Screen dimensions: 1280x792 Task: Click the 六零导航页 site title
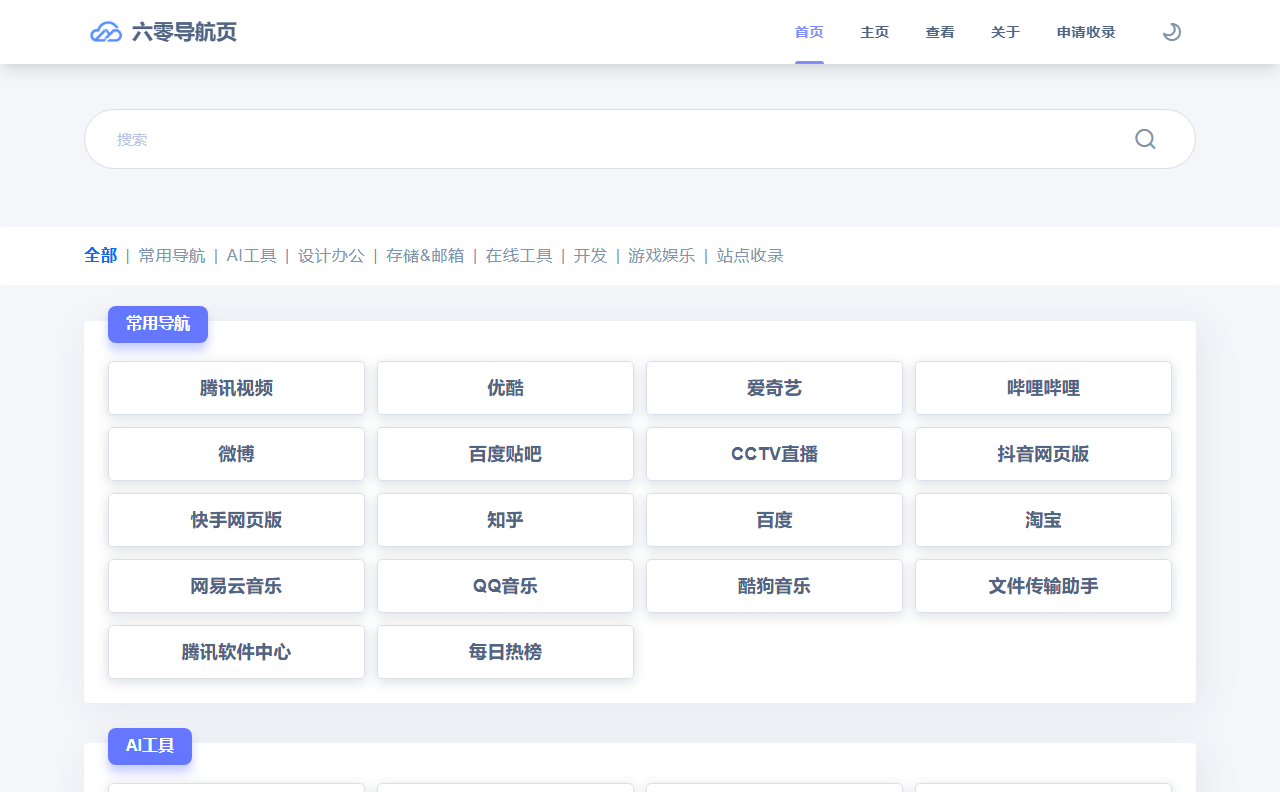click(x=184, y=32)
